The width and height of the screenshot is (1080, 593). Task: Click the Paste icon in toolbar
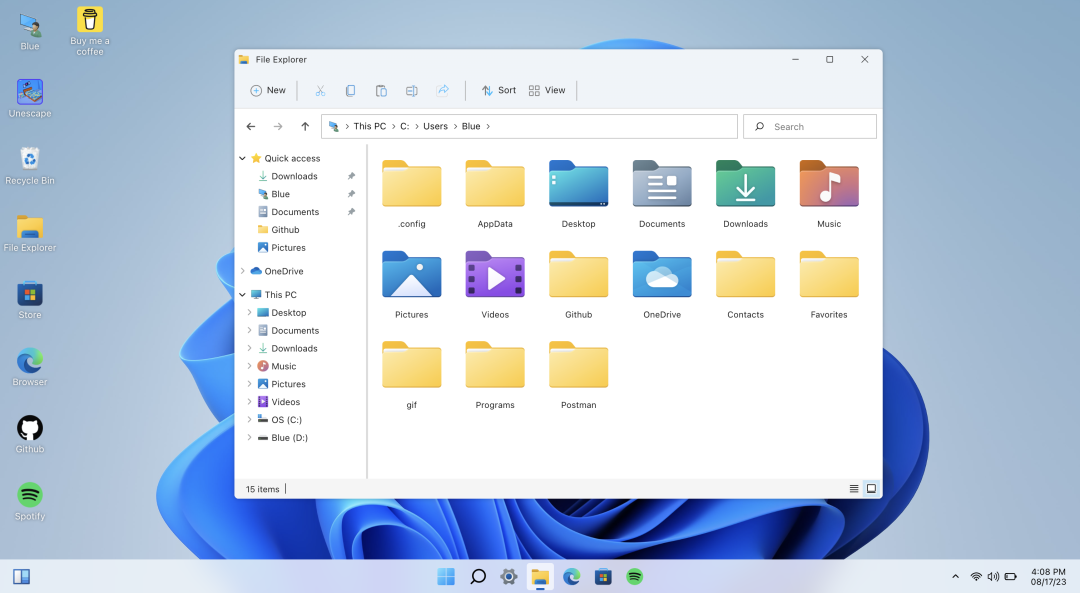tap(381, 90)
